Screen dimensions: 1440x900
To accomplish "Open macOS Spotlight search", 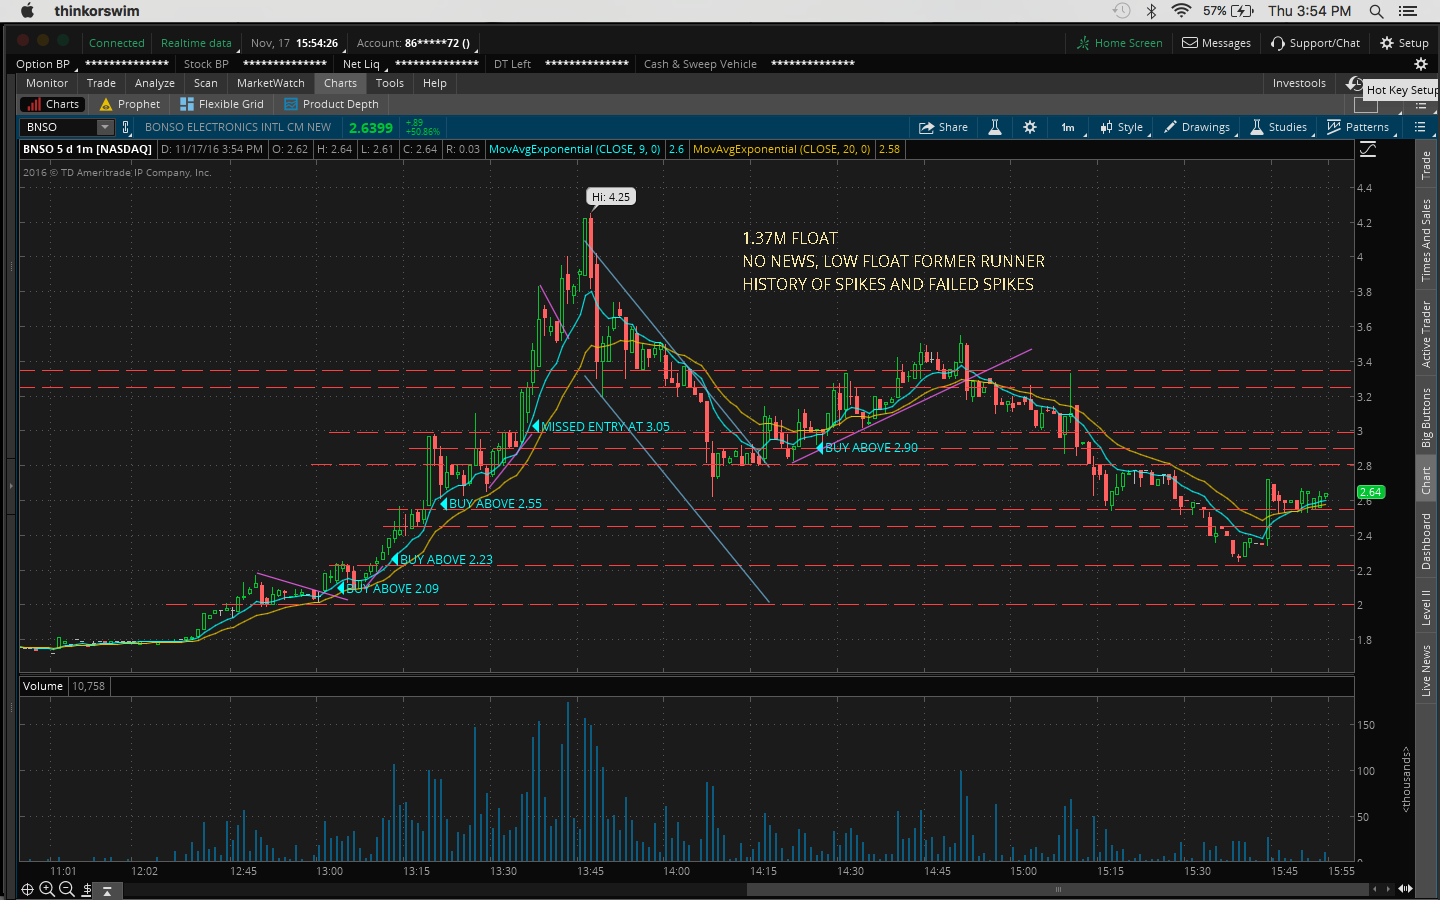I will [1377, 11].
